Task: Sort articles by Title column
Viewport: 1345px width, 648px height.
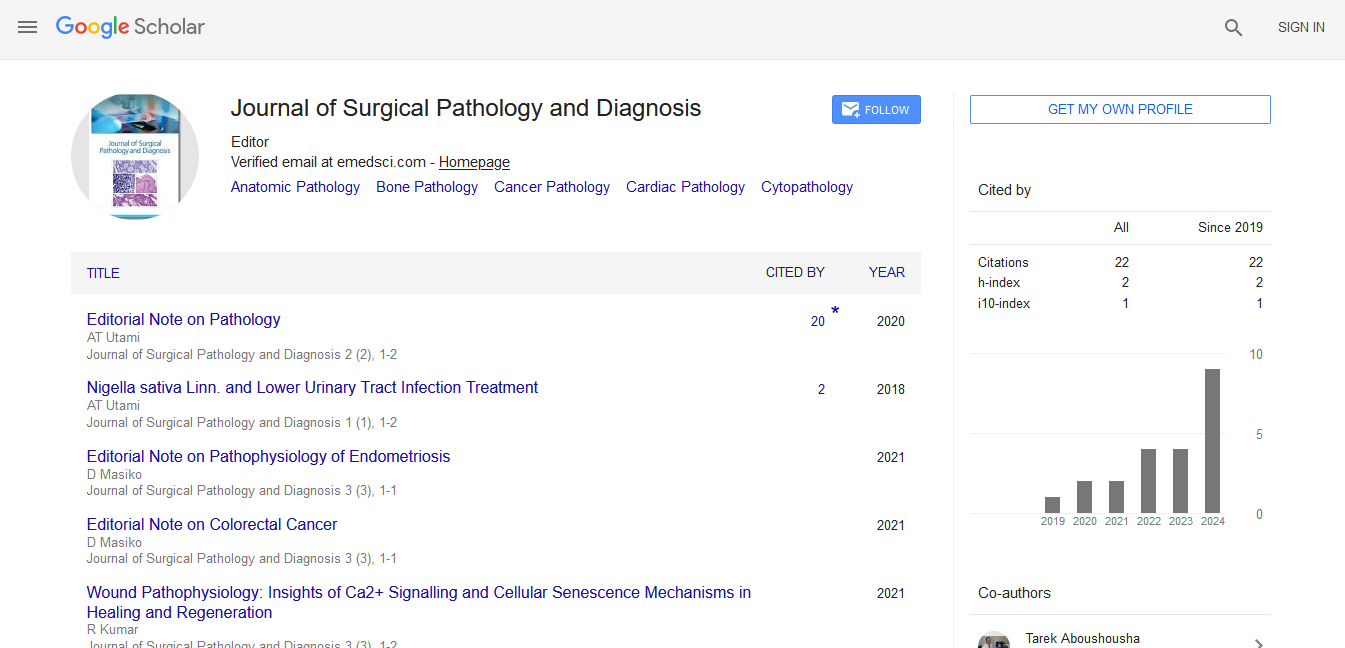Action: pos(103,273)
